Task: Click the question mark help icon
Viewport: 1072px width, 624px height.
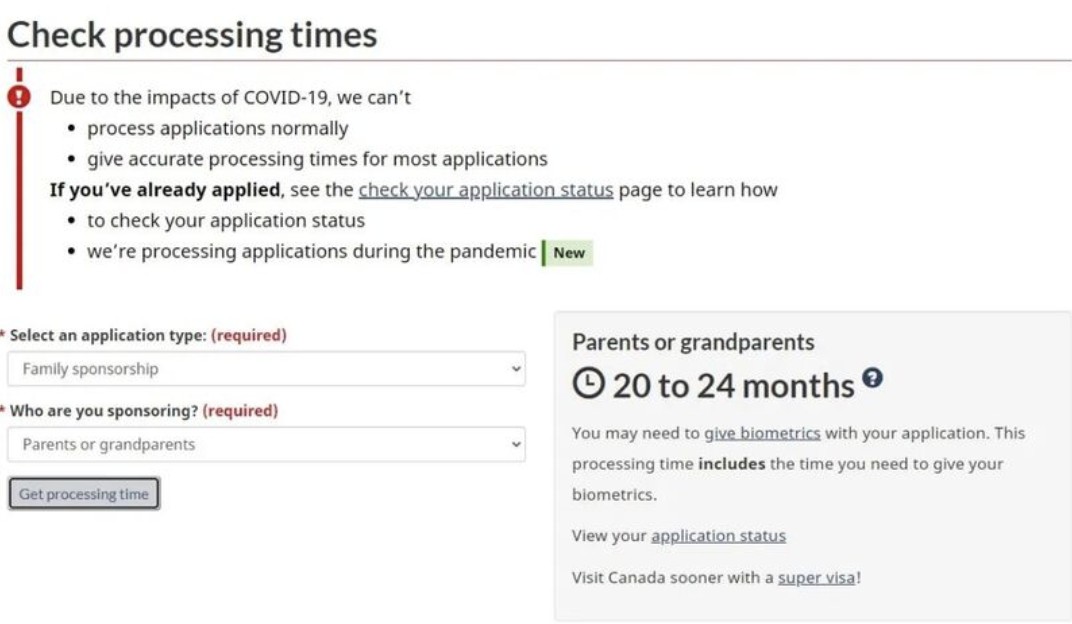Action: (x=873, y=378)
